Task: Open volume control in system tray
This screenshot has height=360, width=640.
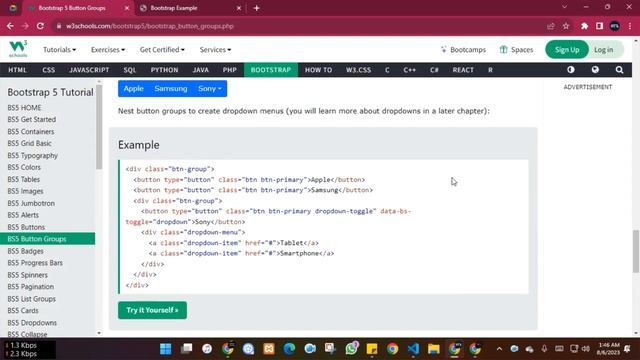Action: click(x=586, y=349)
